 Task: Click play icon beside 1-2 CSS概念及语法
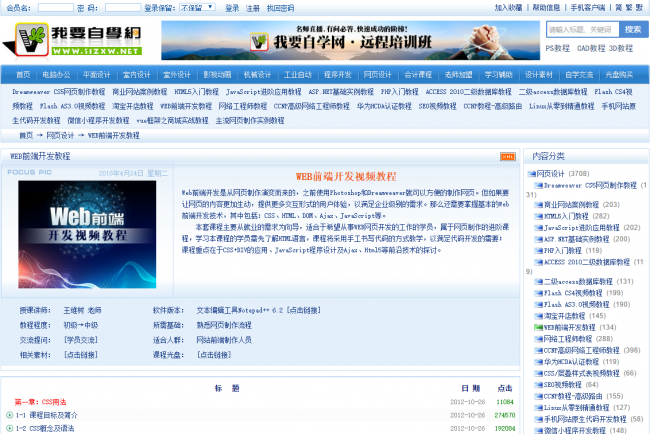[10, 428]
